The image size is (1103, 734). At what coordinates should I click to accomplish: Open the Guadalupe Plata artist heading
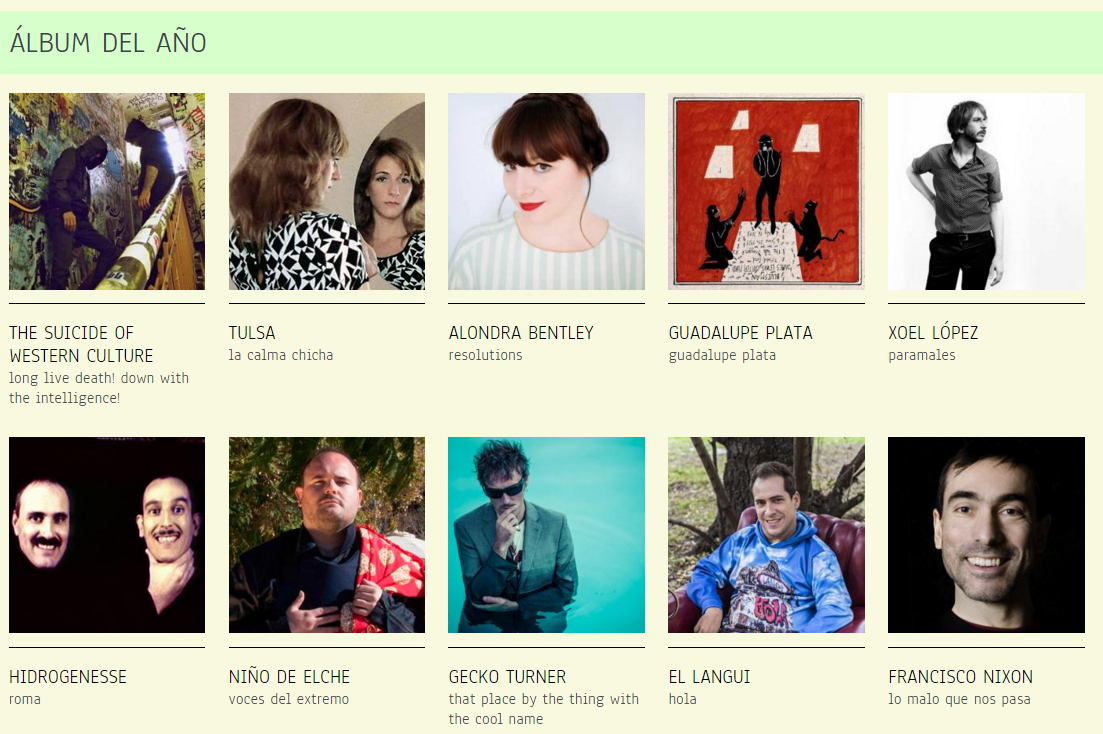click(741, 333)
